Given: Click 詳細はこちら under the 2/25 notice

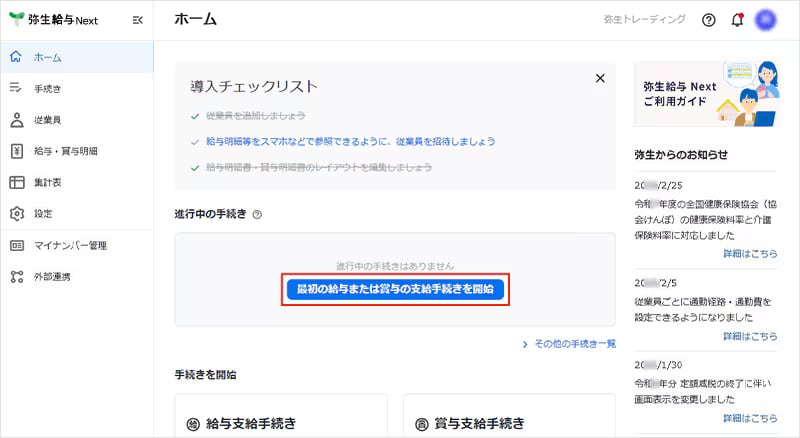Looking at the screenshot, I should pos(749,254).
